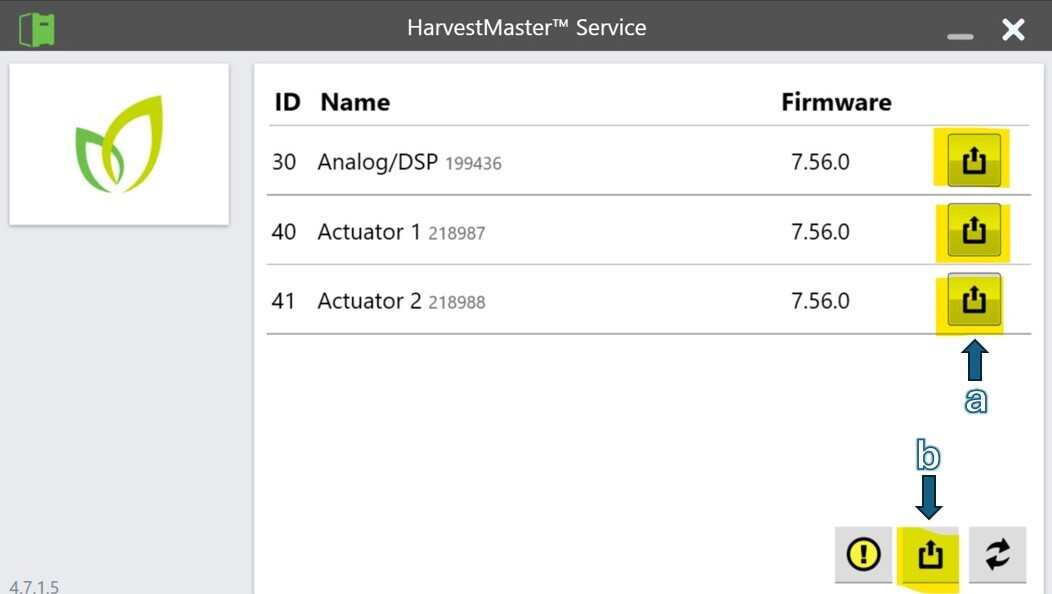Click the green app icon in the title bar
The image size is (1052, 594).
click(37, 28)
